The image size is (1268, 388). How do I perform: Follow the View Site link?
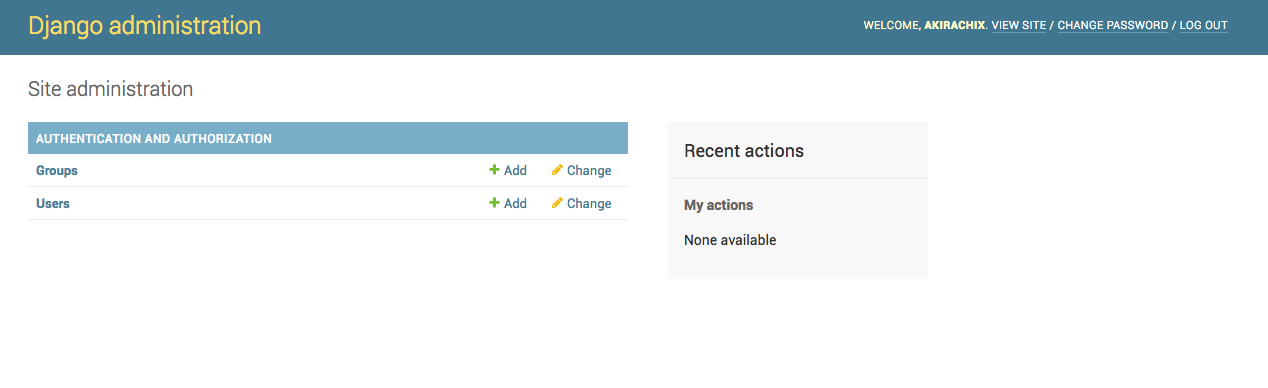[1019, 26]
